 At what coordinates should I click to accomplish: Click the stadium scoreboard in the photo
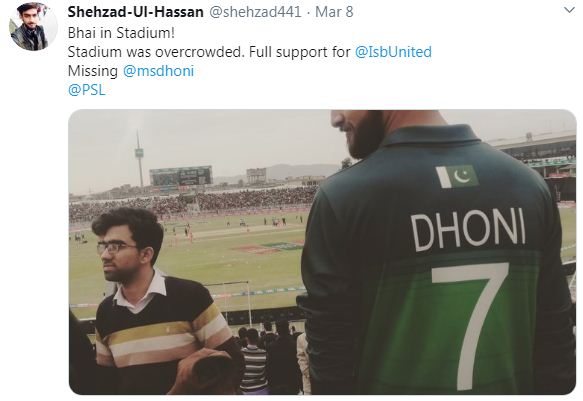point(181,176)
